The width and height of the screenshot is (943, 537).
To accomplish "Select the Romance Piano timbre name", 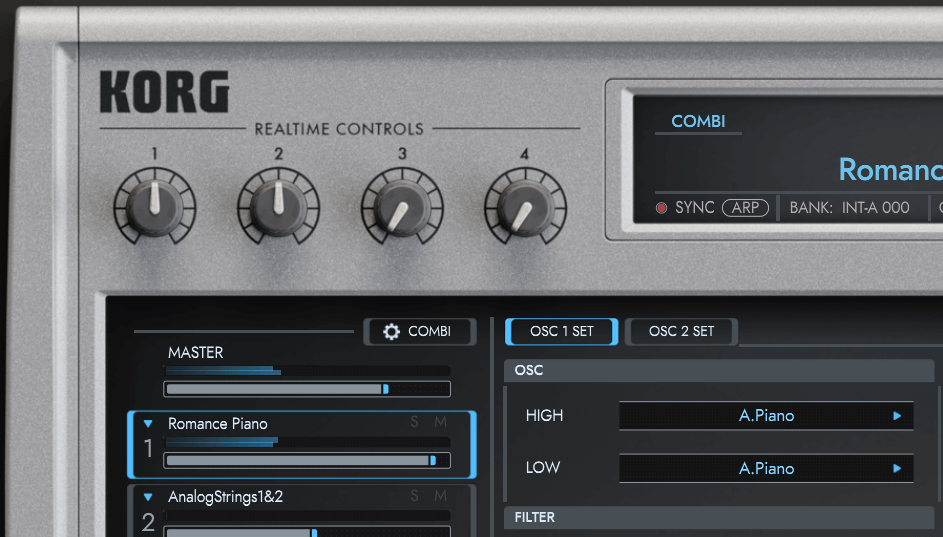I will coord(218,424).
